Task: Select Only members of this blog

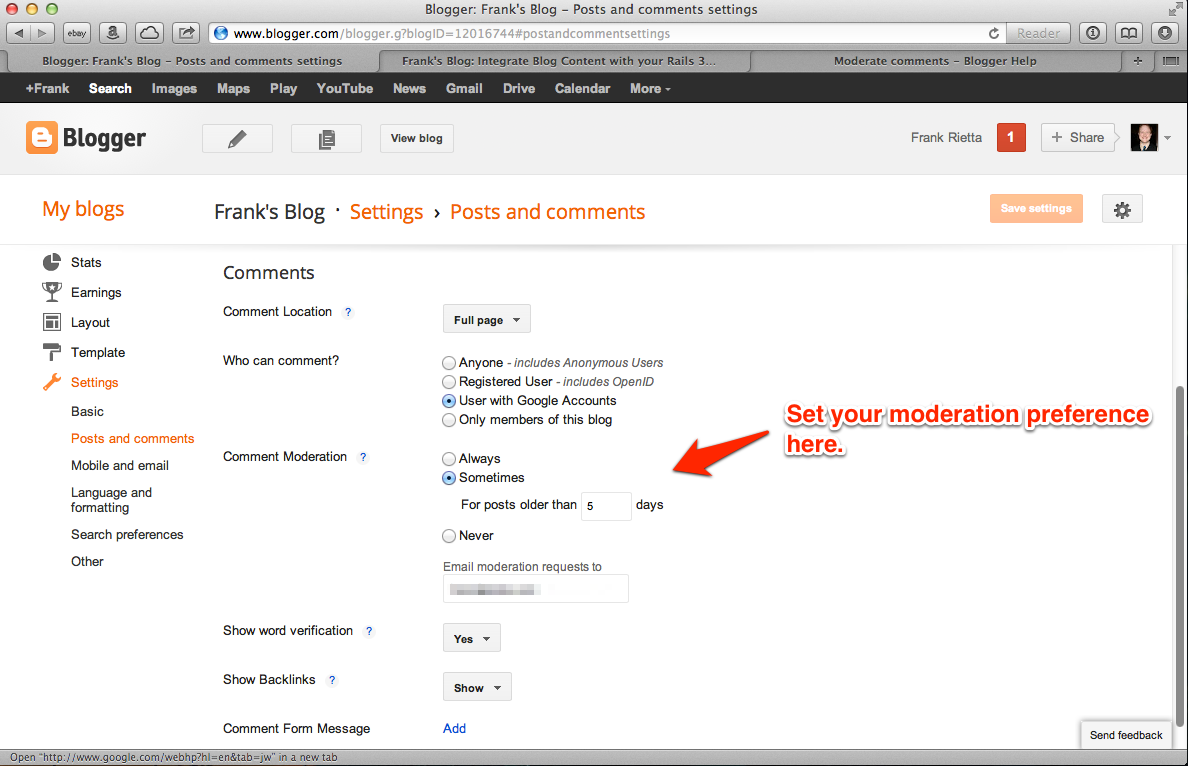Action: click(x=449, y=420)
